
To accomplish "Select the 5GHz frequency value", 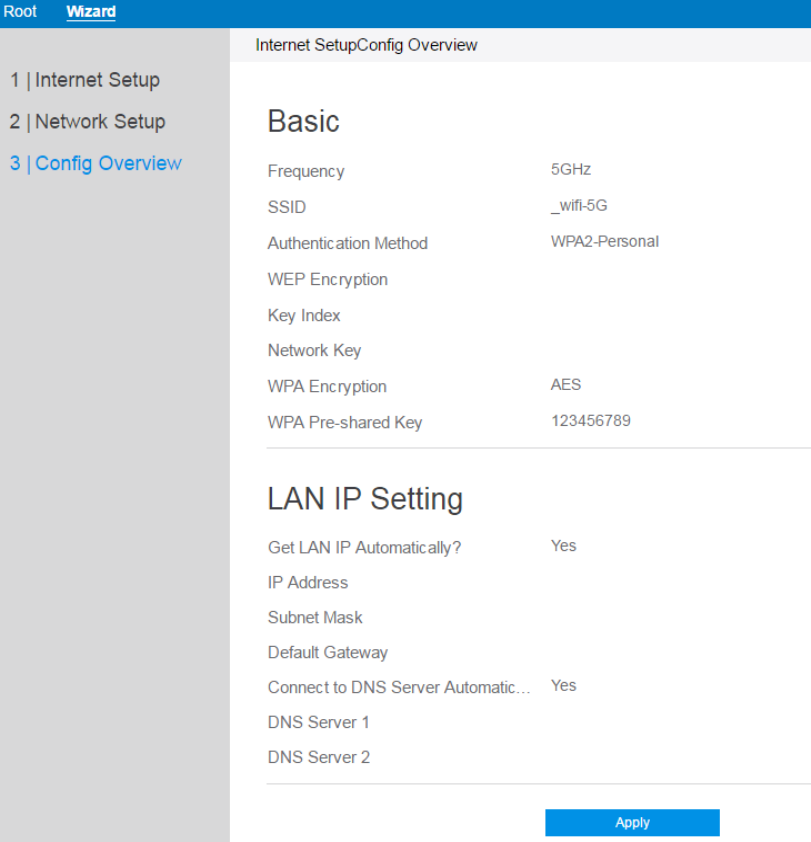I will point(571,170).
